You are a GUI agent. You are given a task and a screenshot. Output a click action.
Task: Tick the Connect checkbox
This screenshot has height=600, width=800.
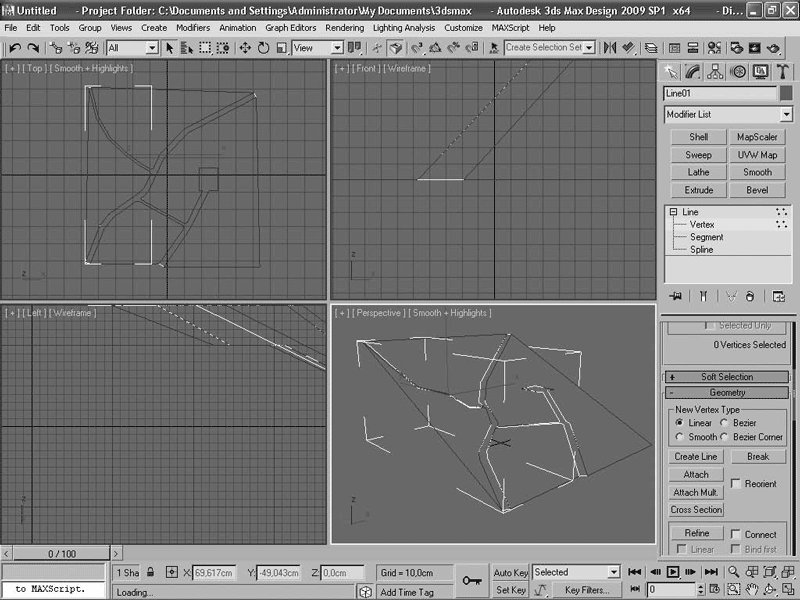(x=736, y=534)
